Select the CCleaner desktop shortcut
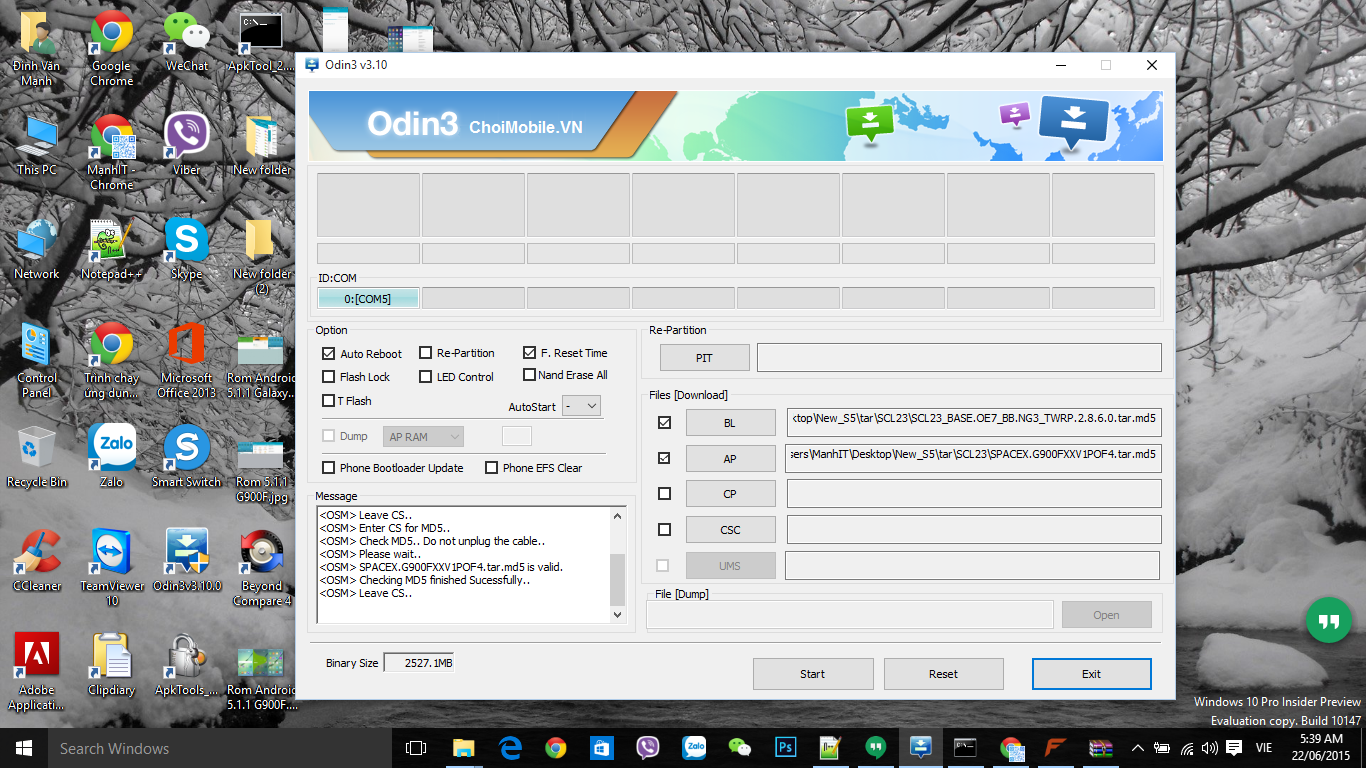The image size is (1366, 768). tap(37, 562)
